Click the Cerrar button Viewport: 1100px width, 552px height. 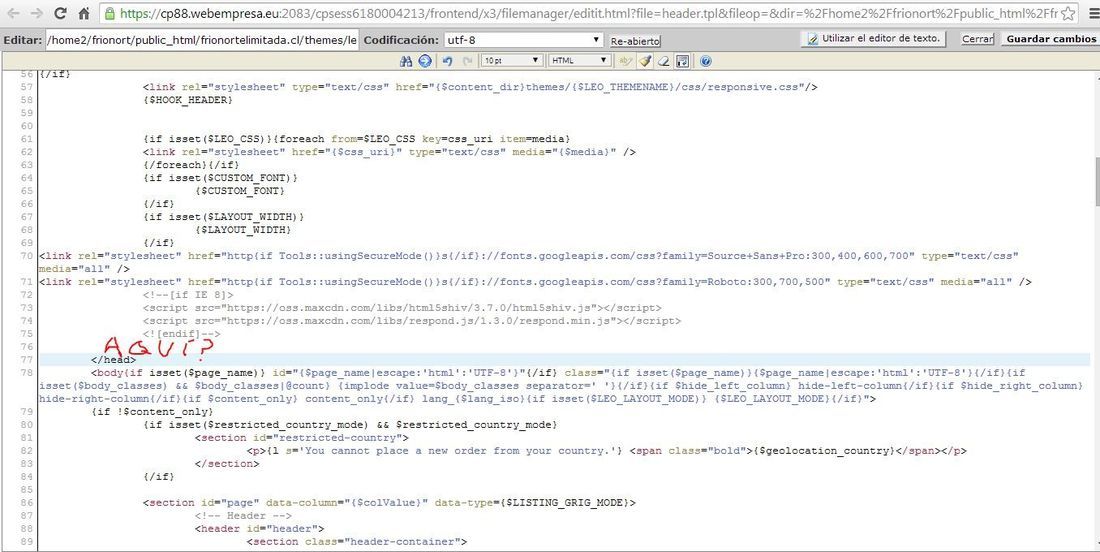click(977, 39)
